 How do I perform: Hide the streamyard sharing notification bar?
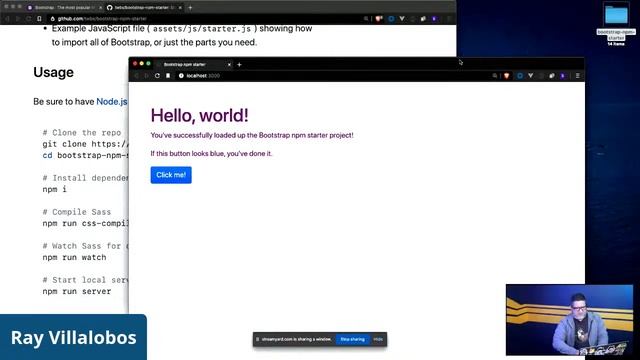(378, 339)
